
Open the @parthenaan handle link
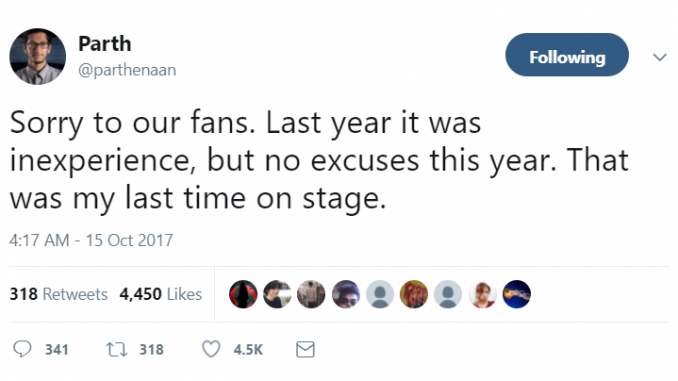pyautogui.click(x=127, y=70)
